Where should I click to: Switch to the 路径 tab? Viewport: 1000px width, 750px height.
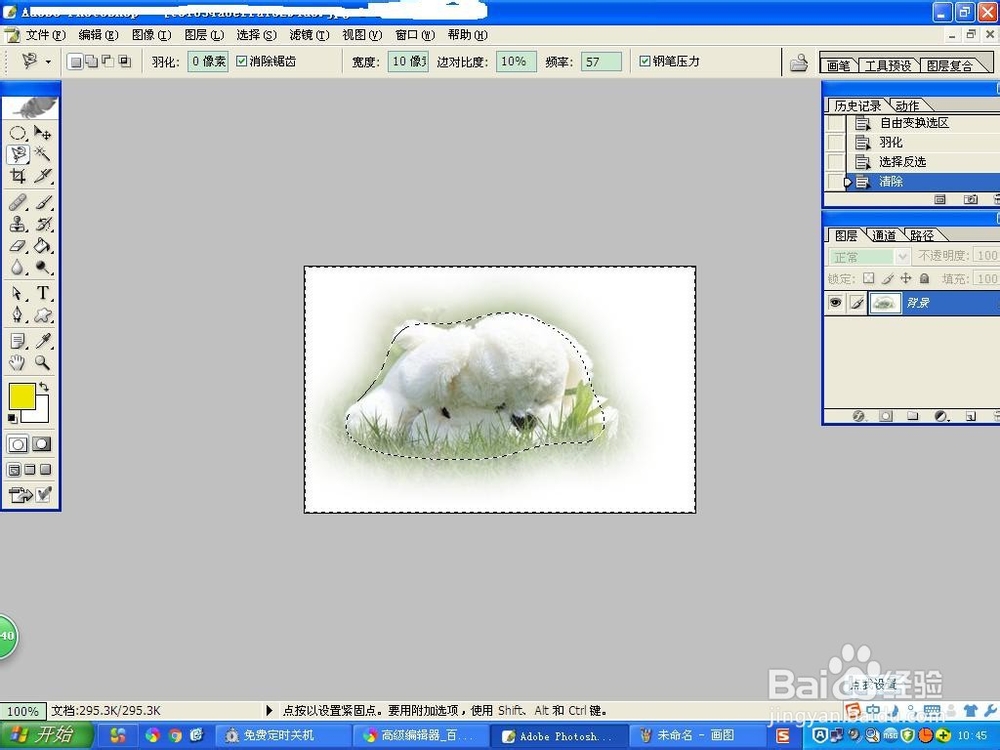tap(922, 235)
